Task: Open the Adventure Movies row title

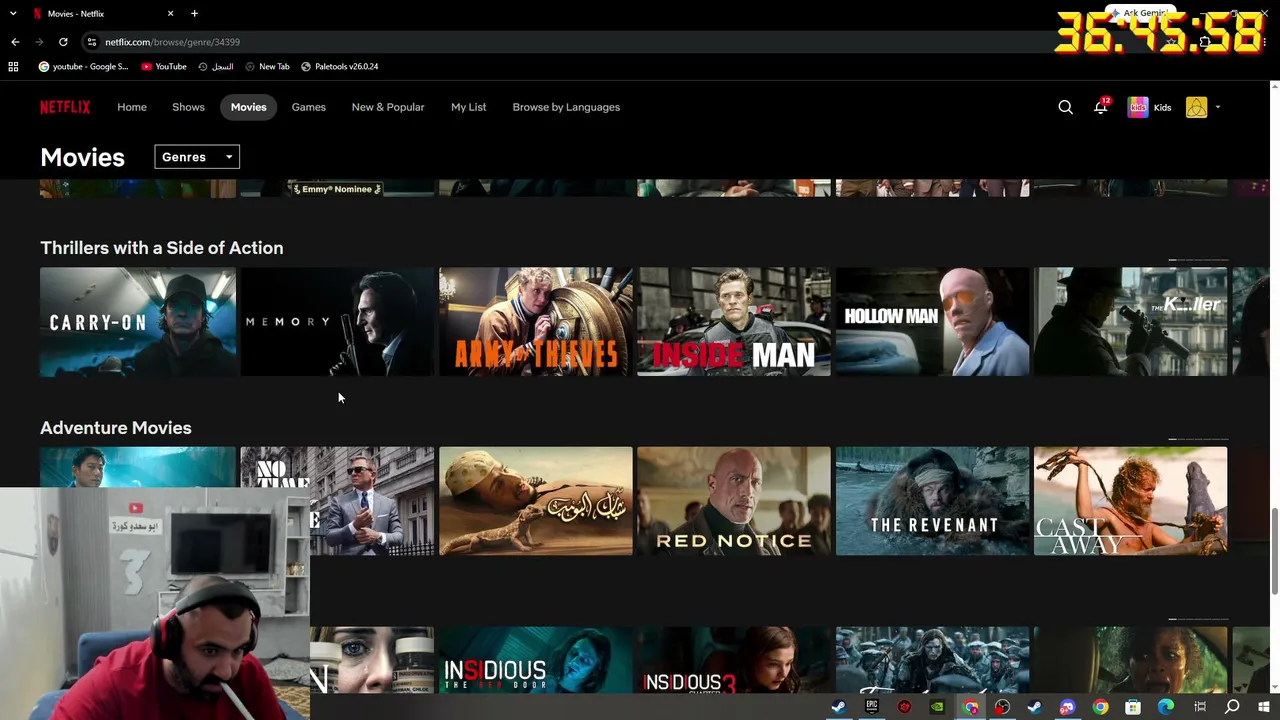Action: tap(116, 428)
